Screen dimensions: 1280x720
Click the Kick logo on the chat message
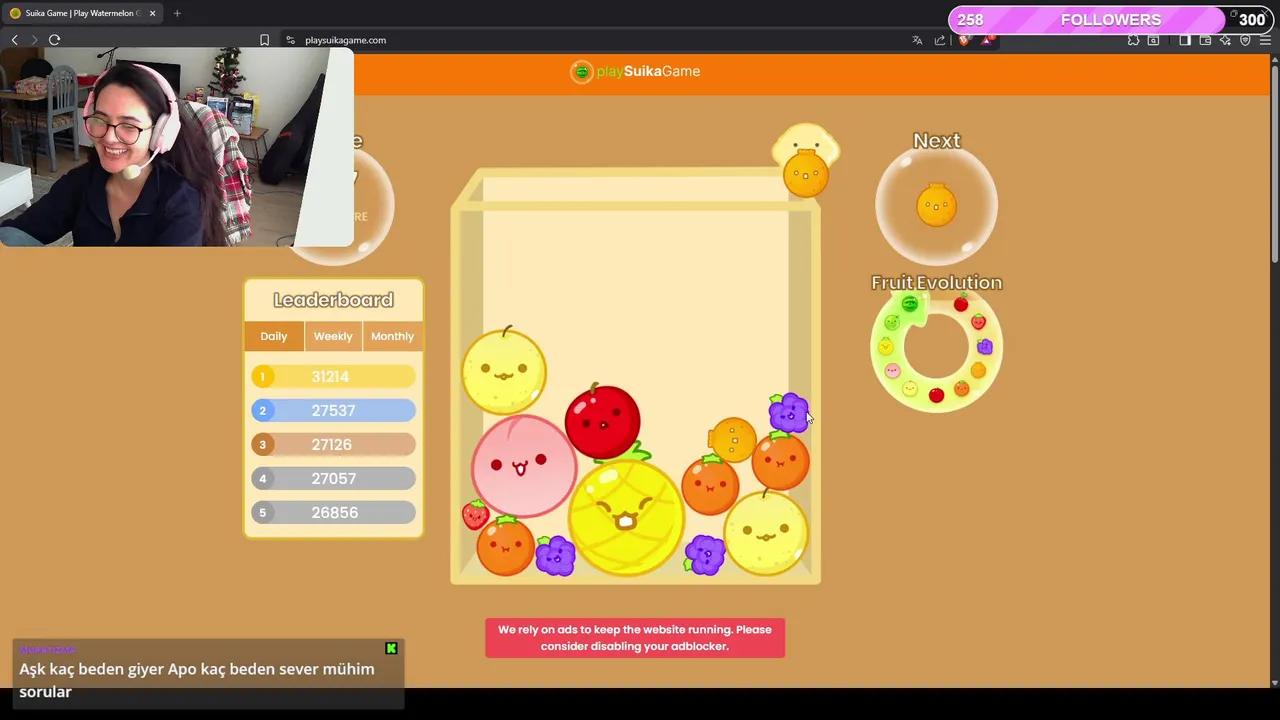coord(391,648)
